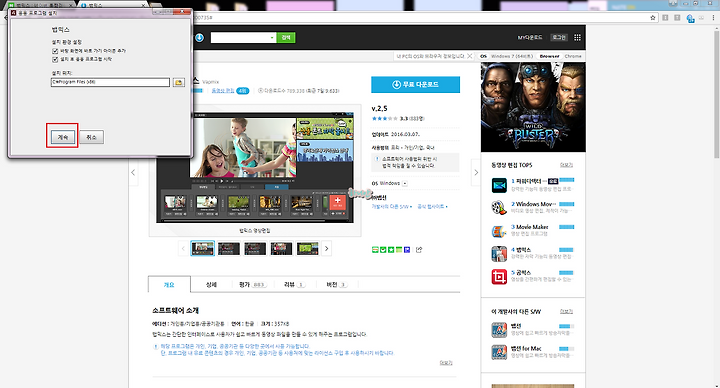Click the rank 5 곰믹스 red icon

point(499,276)
